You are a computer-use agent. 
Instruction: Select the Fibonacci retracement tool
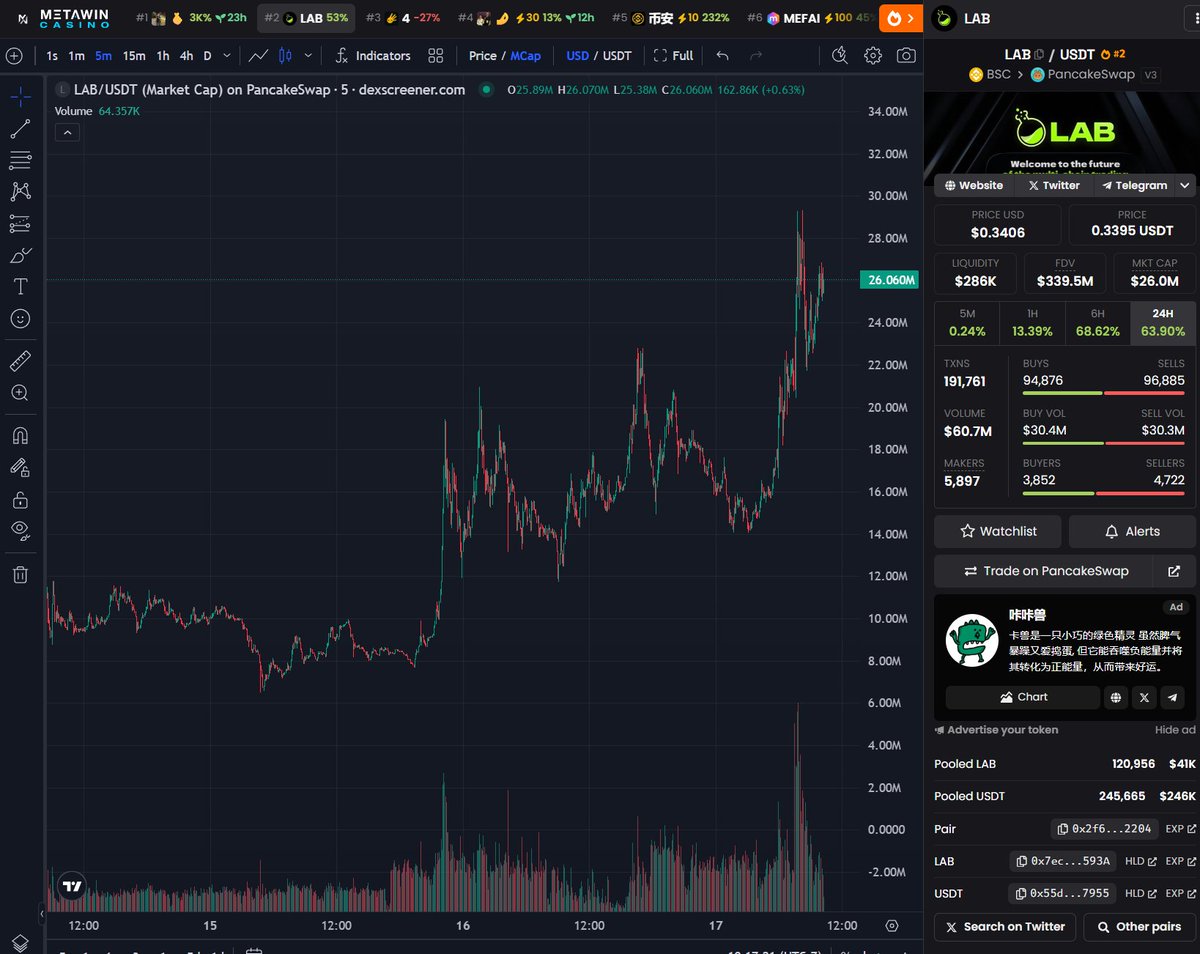(x=20, y=160)
